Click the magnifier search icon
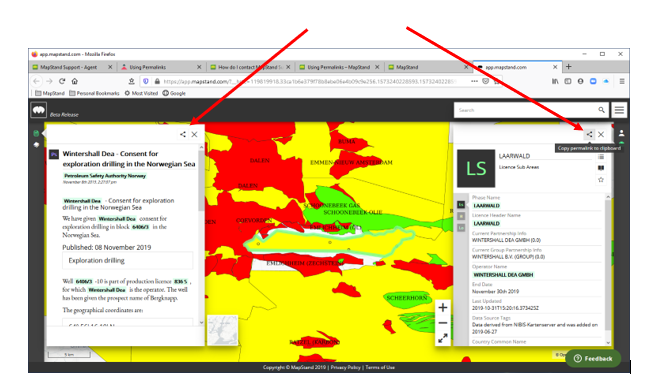This screenshot has width=646, height=388. tap(602, 110)
